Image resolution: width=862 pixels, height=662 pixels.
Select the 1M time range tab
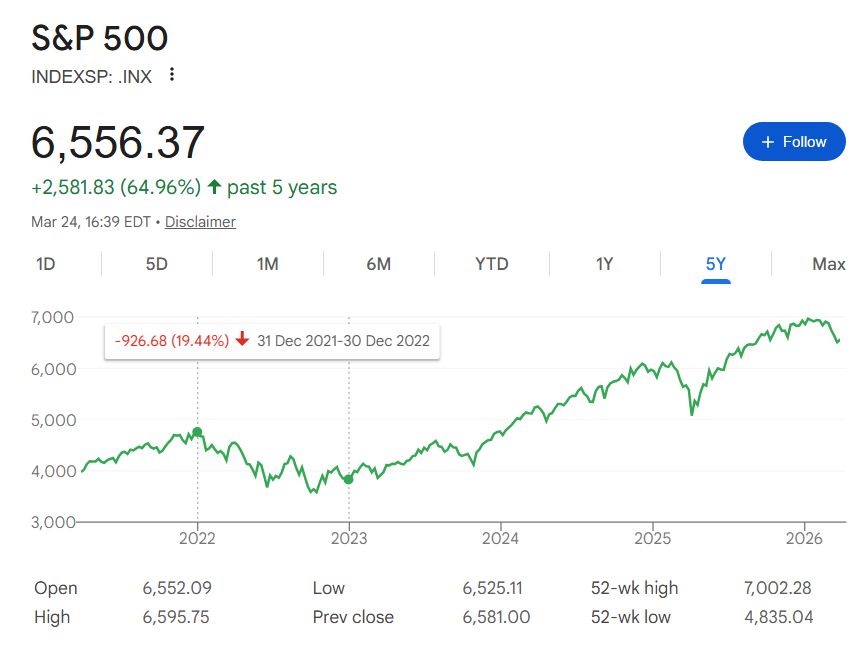(267, 264)
